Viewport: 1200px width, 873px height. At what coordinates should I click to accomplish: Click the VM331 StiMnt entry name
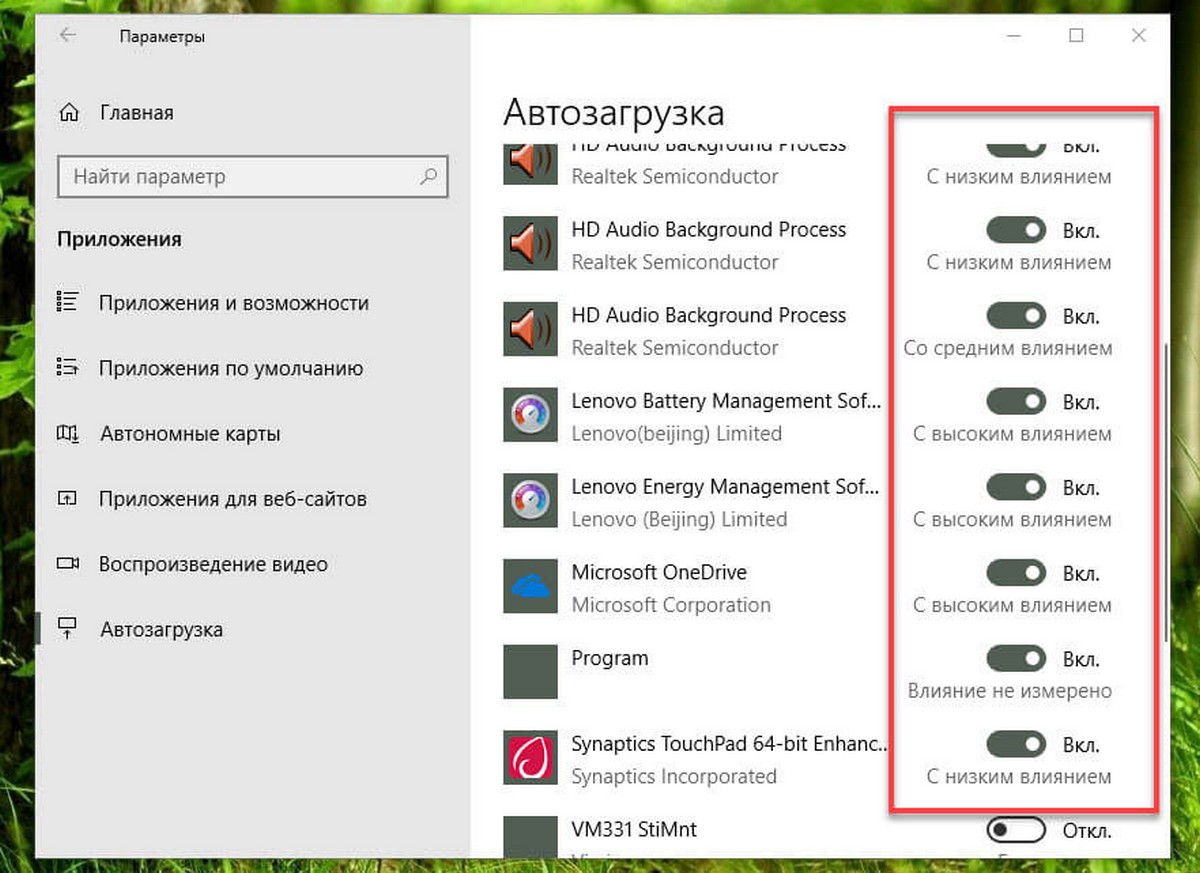point(634,829)
